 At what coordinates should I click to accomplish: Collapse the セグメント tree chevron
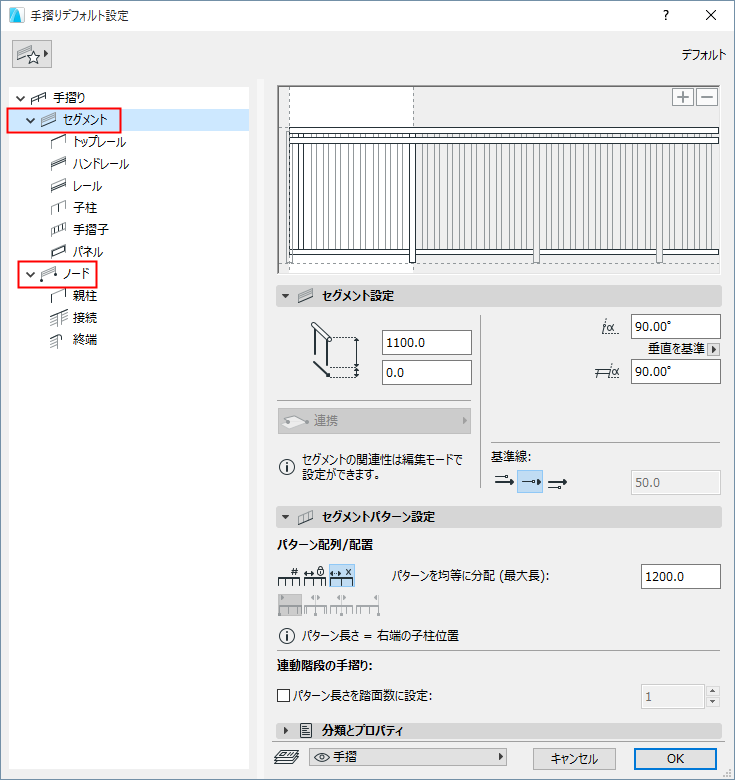30,120
